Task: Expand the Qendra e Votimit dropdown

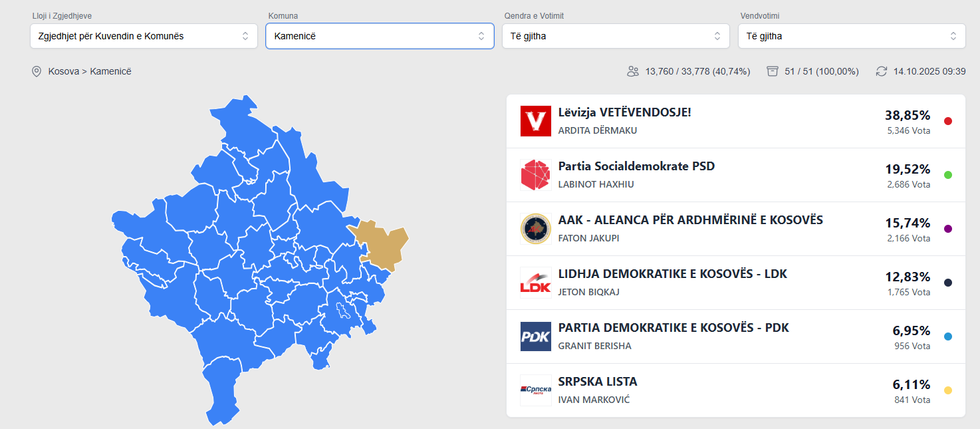Action: click(x=615, y=36)
